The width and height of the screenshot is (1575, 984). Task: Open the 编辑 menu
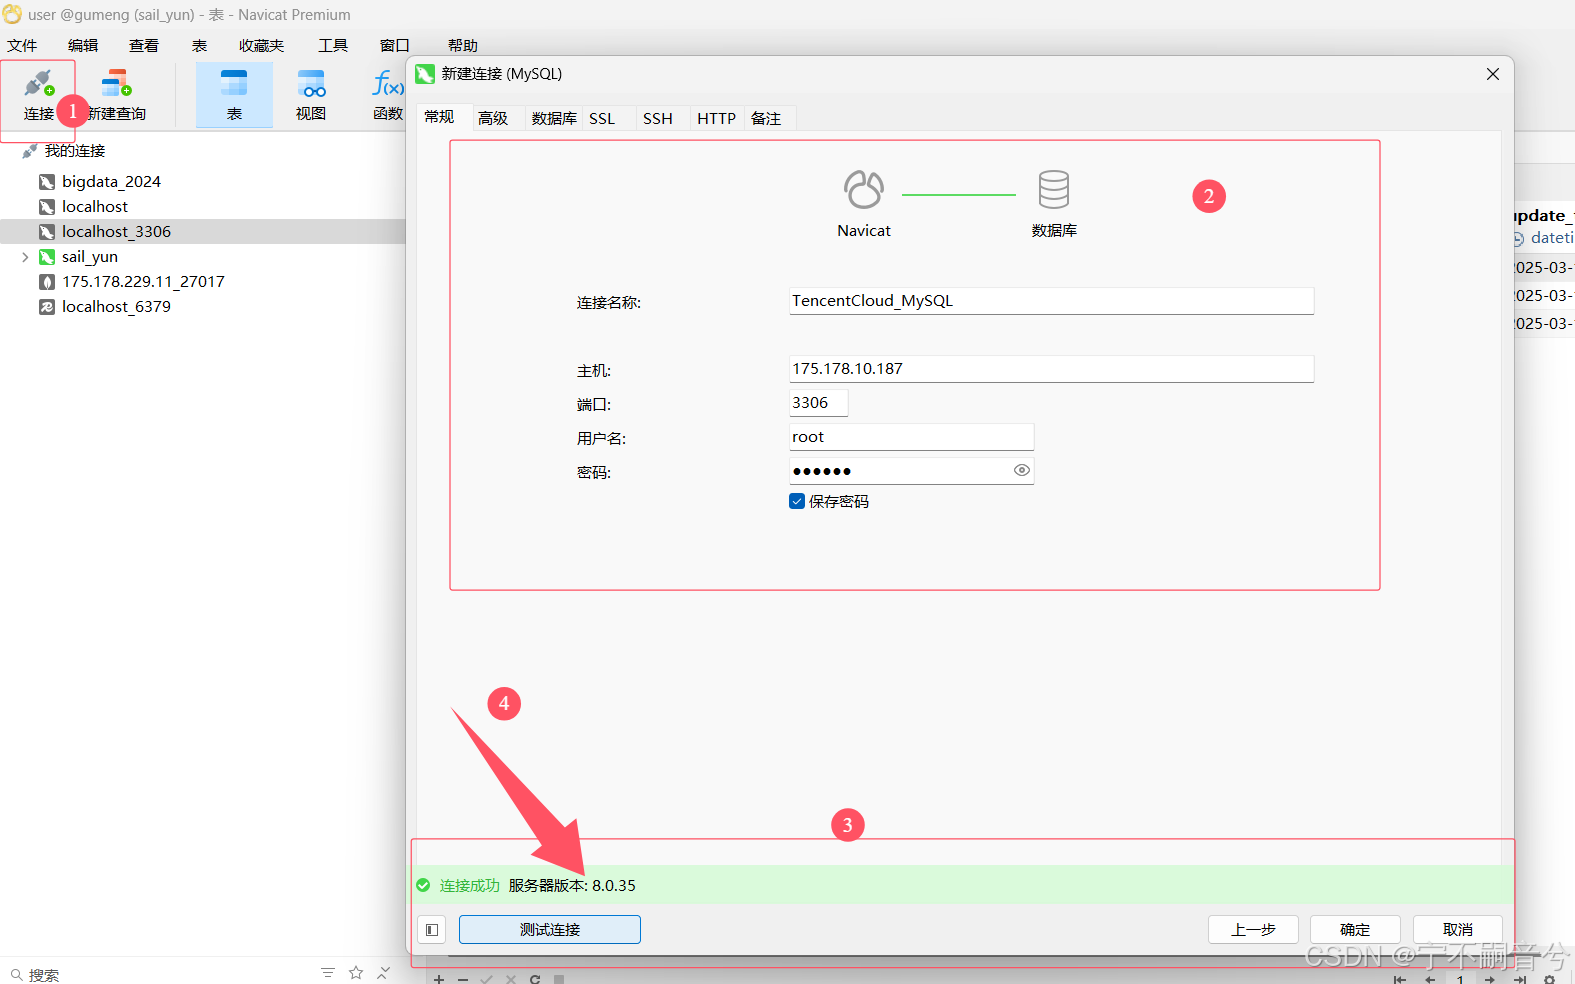pyautogui.click(x=83, y=46)
